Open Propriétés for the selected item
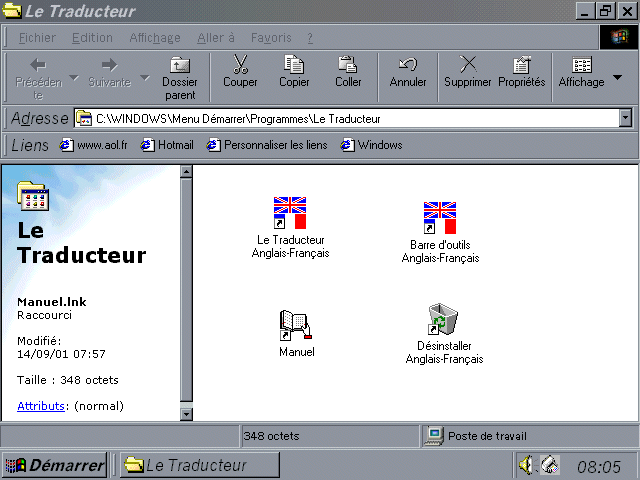Screen dimensions: 640x480 522,72
